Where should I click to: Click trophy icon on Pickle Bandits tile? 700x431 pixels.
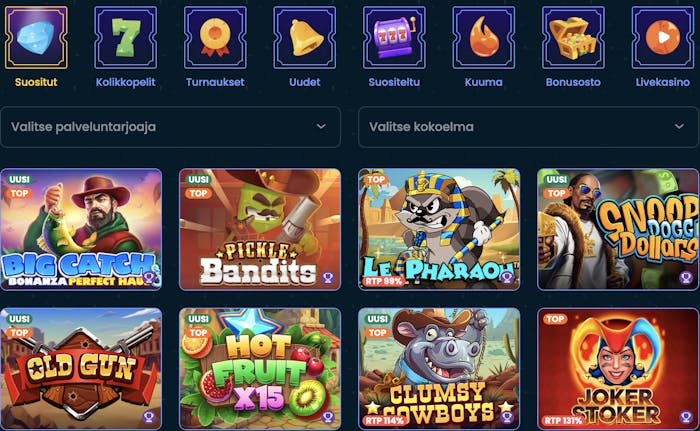click(328, 278)
